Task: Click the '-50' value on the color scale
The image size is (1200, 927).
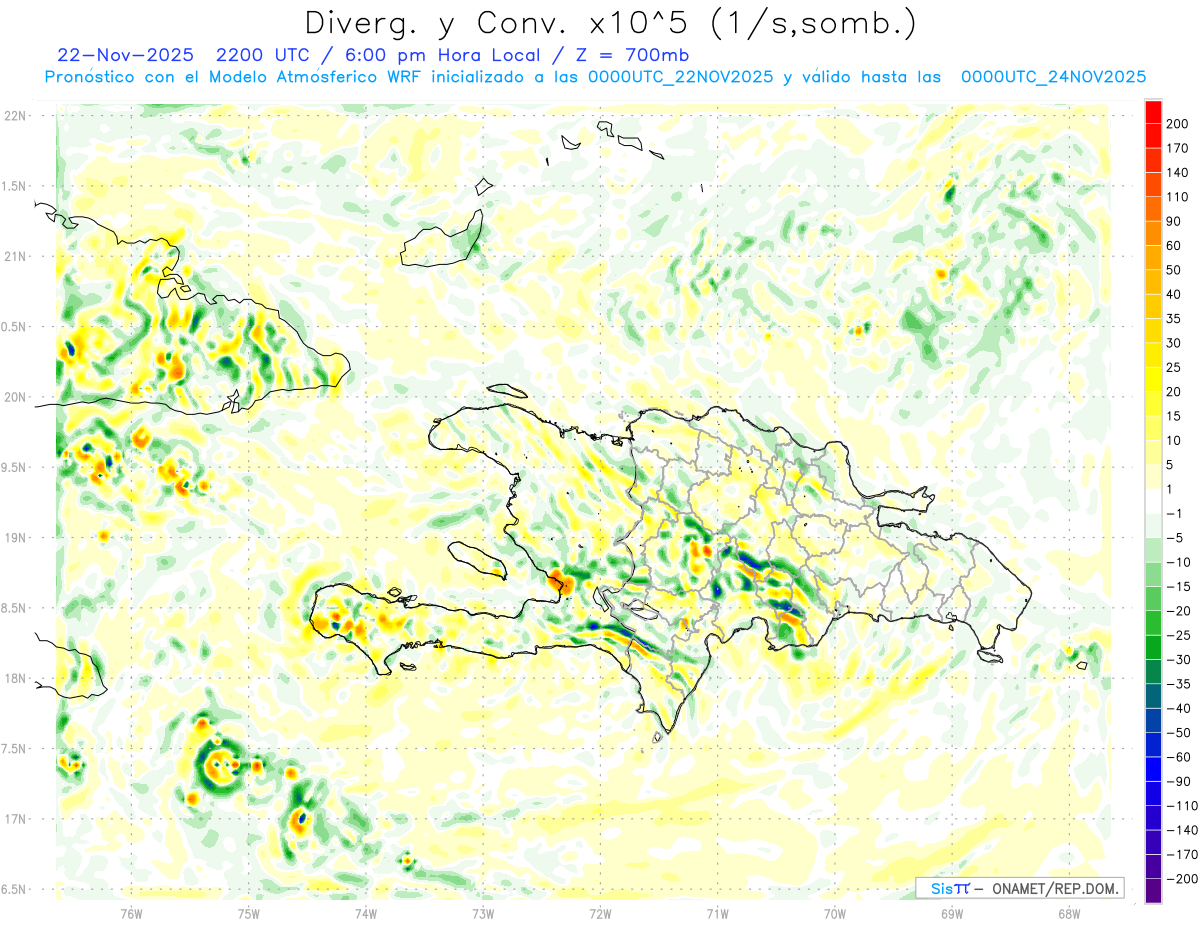Action: (x=1177, y=732)
